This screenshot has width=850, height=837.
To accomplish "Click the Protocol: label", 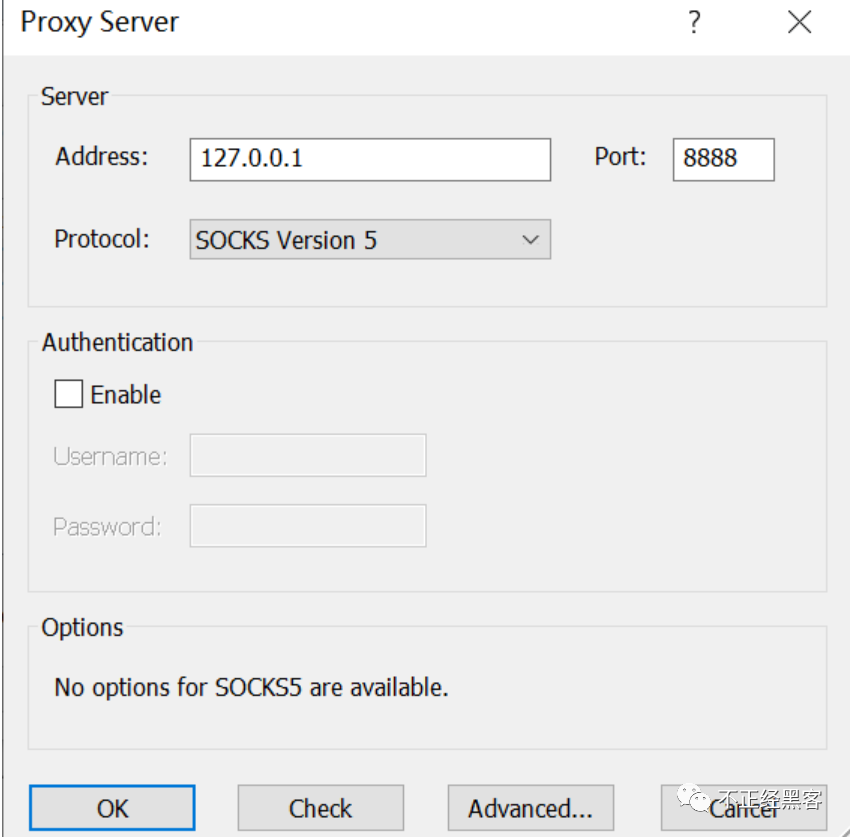I will point(101,239).
